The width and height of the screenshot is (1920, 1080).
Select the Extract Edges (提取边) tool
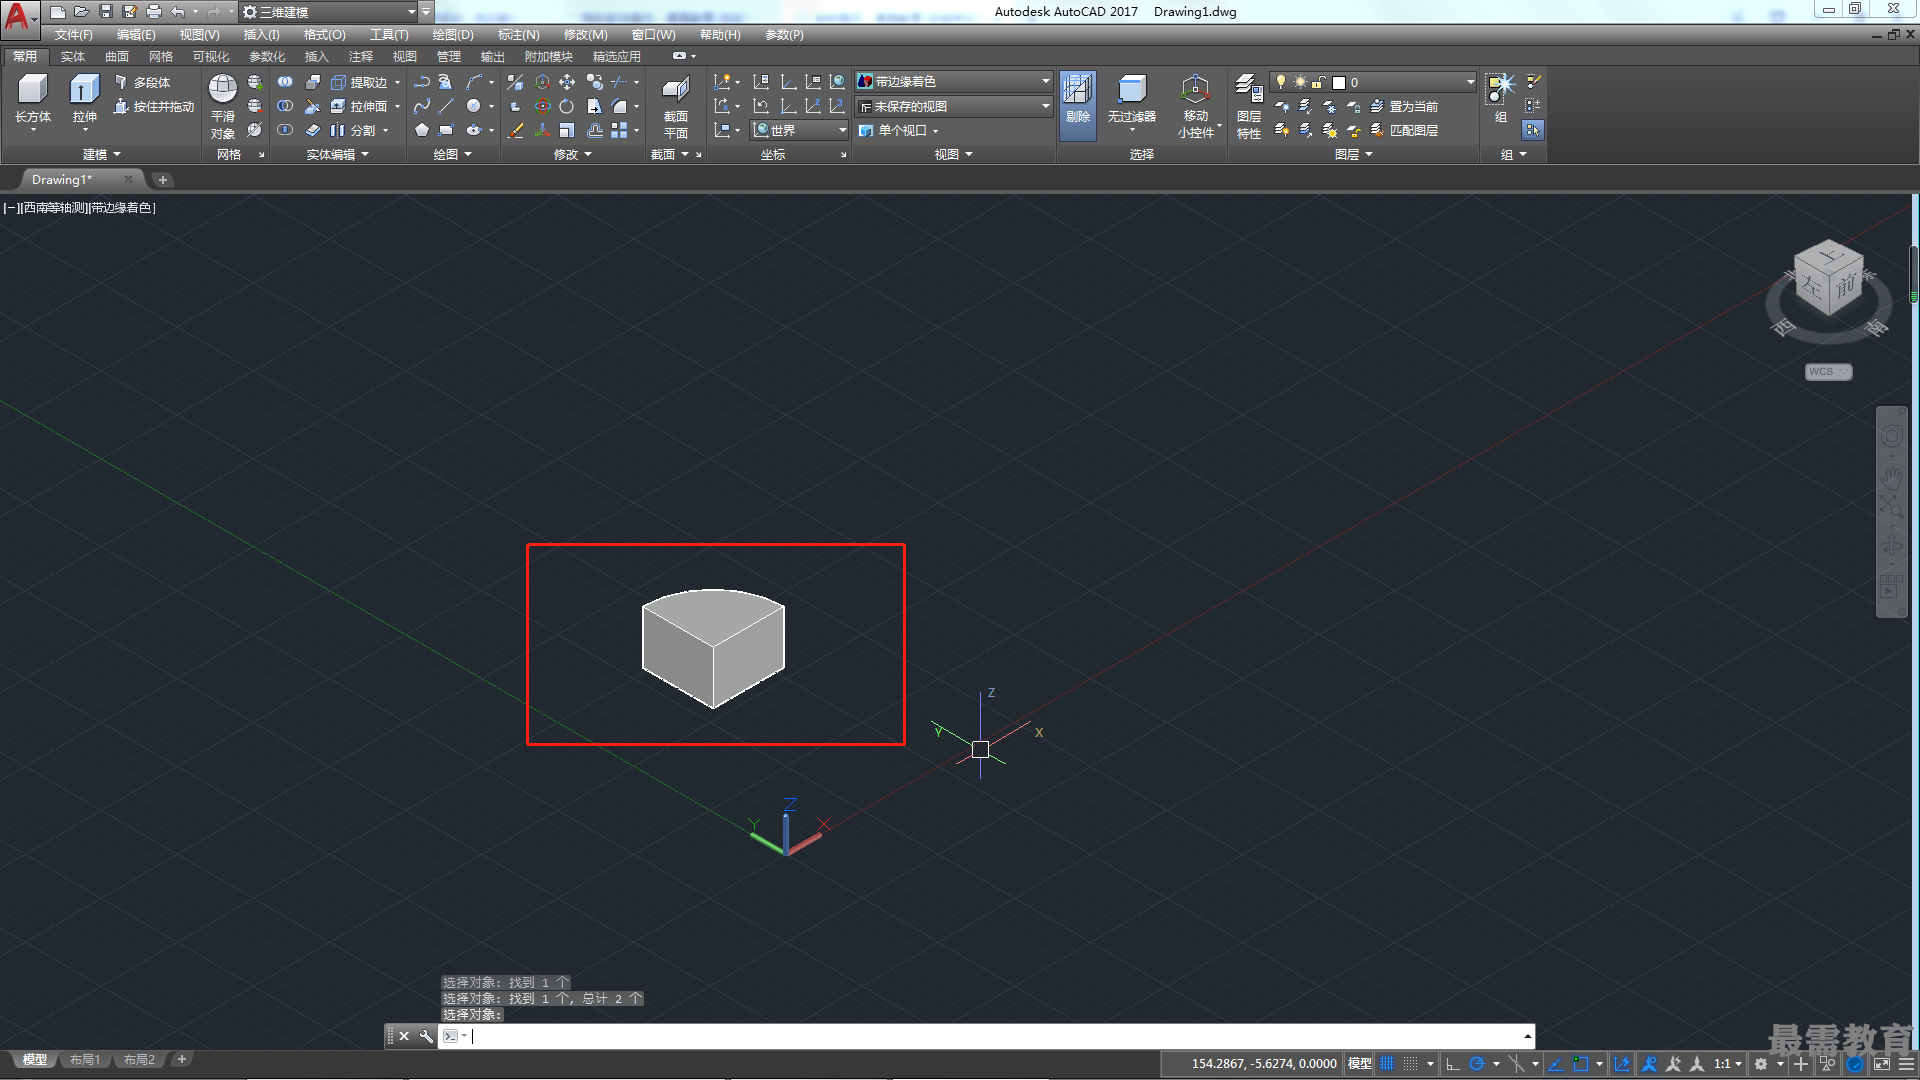tap(359, 82)
